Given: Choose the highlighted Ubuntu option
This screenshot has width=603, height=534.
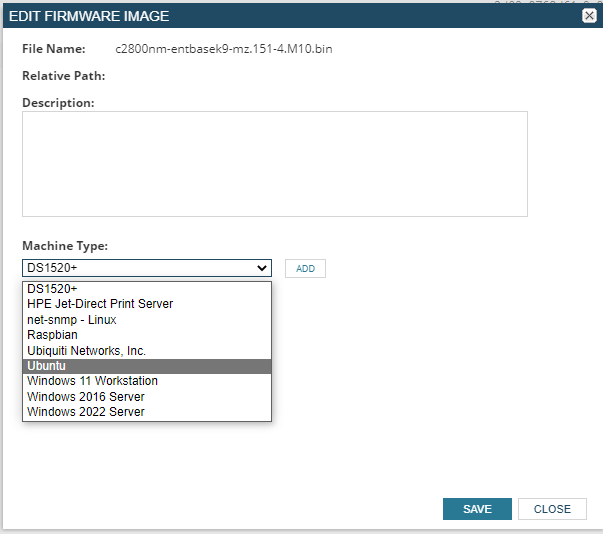Looking at the screenshot, I should (x=147, y=366).
